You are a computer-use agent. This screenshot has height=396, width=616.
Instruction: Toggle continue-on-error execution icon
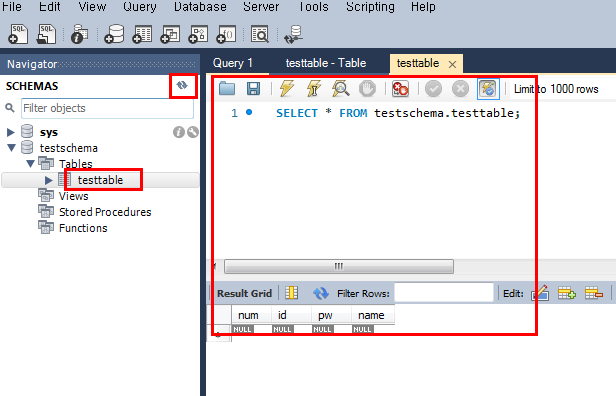400,89
